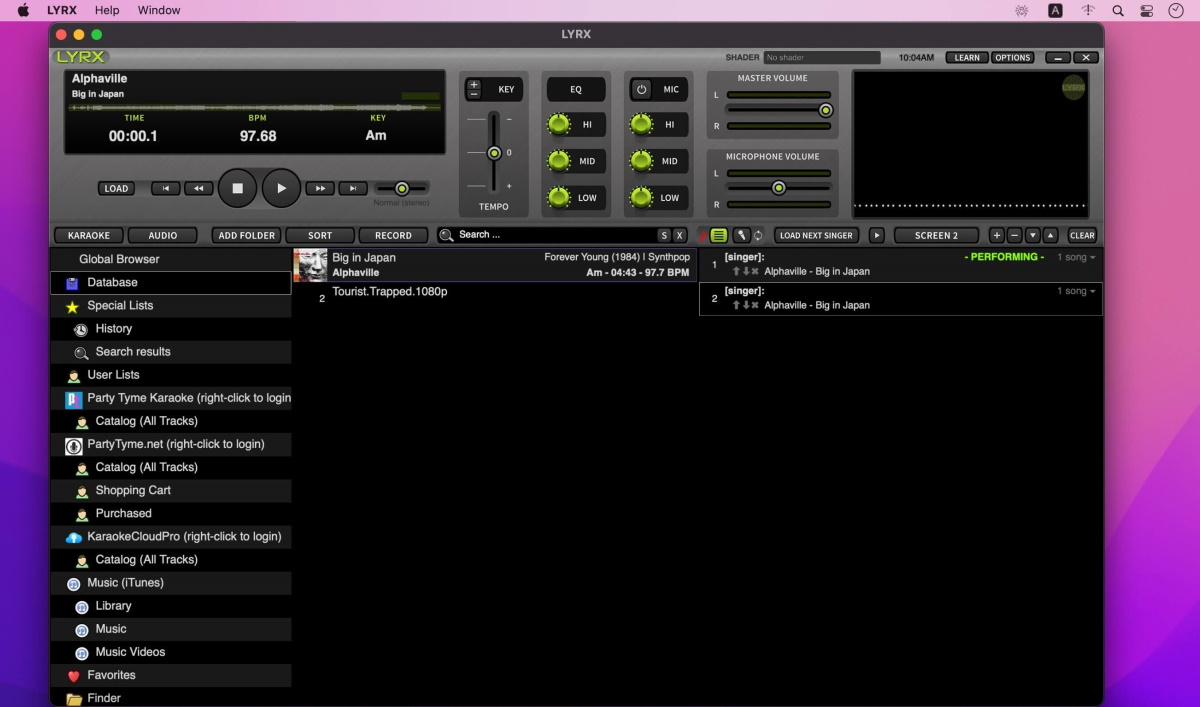The height and width of the screenshot is (707, 1200).
Task: Start playback with the large play button
Action: [282, 188]
